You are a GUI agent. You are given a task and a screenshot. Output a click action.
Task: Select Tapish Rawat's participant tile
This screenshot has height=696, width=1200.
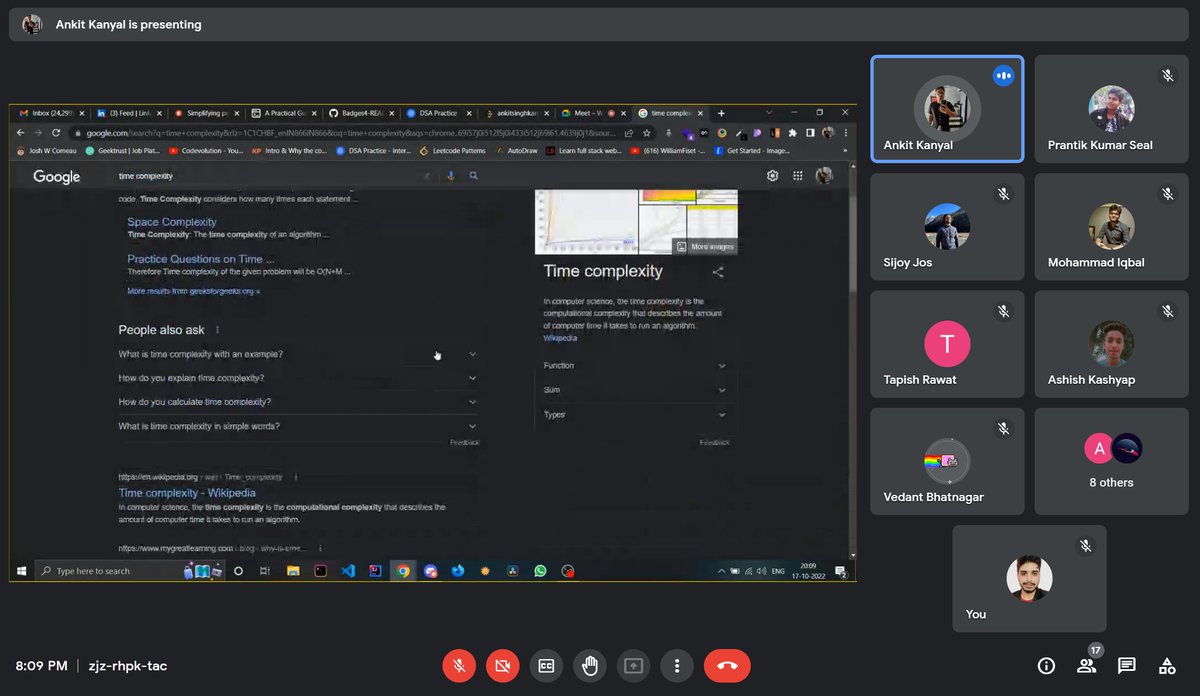pyautogui.click(x=947, y=344)
